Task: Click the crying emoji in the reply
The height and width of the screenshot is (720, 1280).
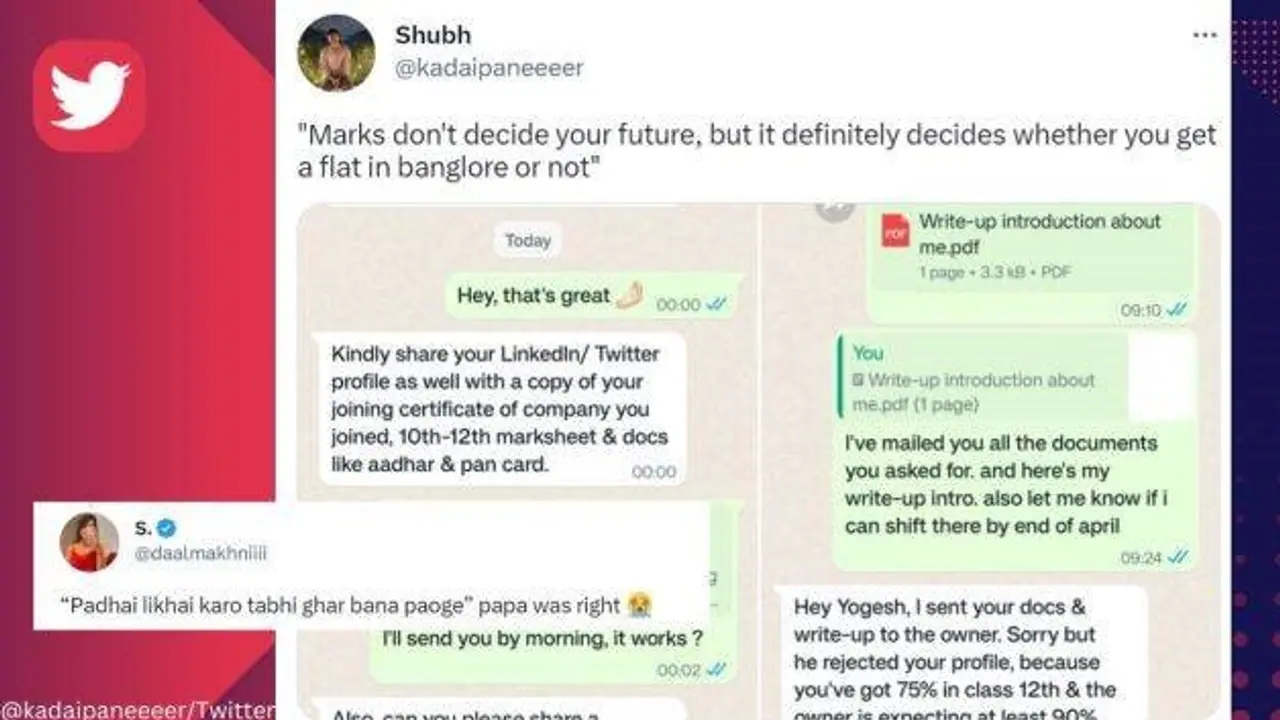Action: click(x=638, y=605)
